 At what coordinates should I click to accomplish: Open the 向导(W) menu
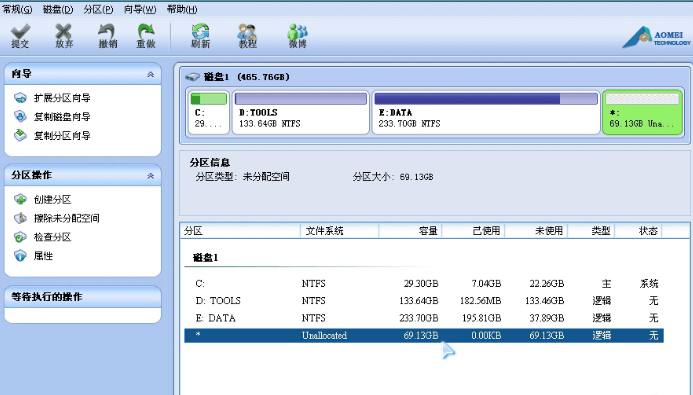pyautogui.click(x=140, y=9)
